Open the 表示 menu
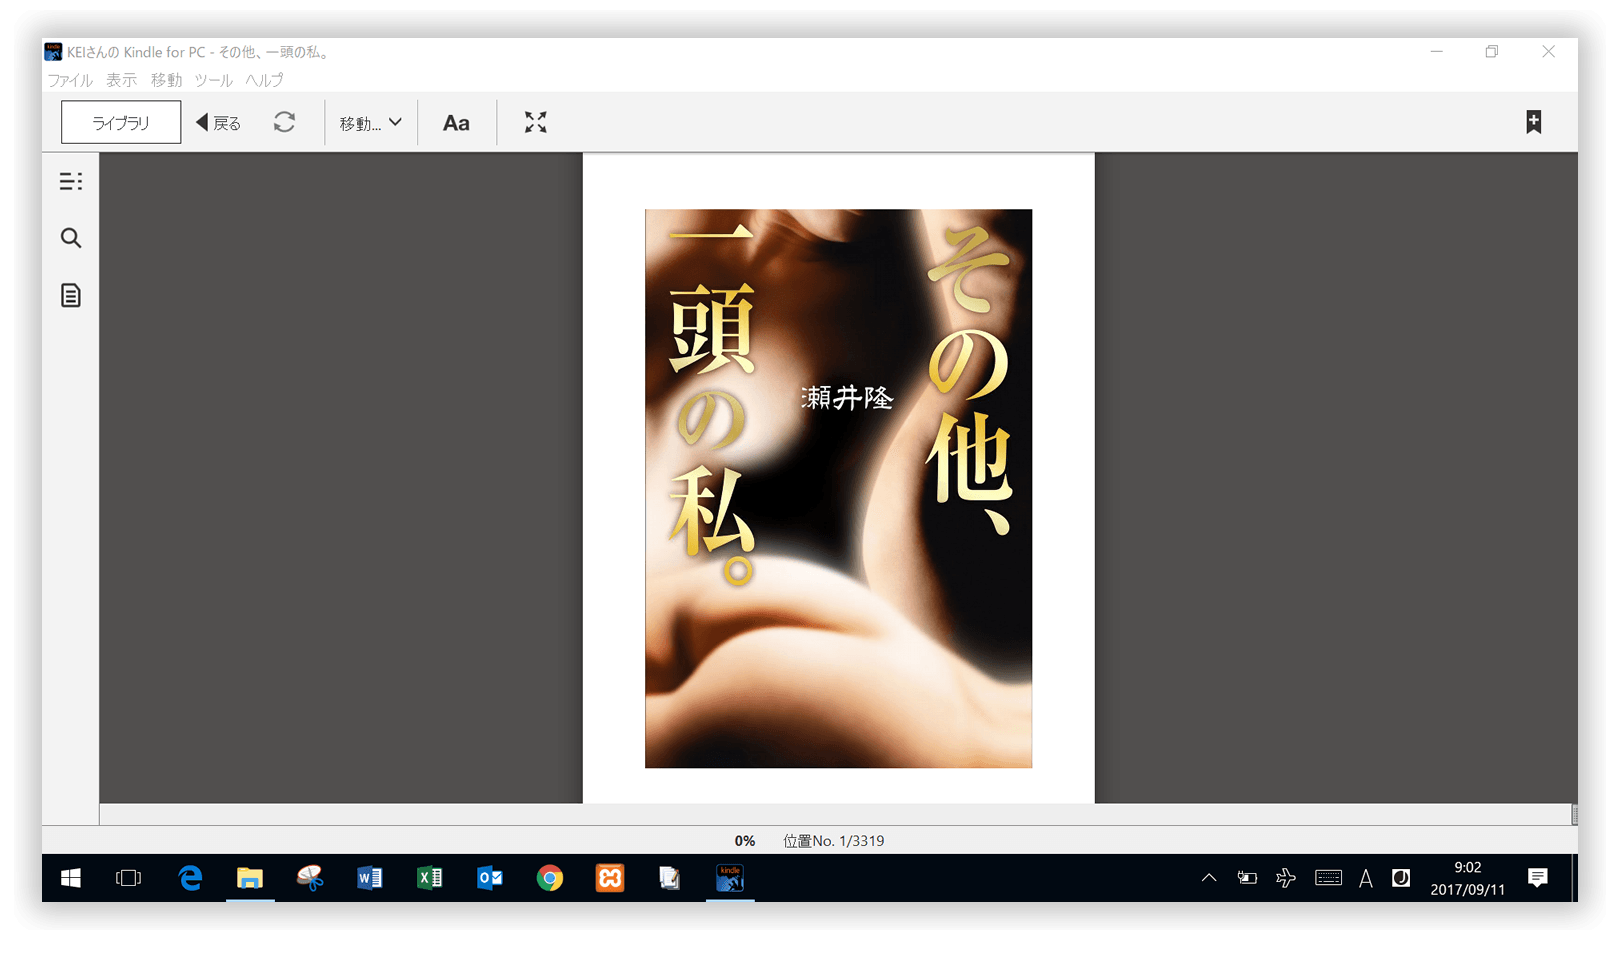 coord(122,80)
